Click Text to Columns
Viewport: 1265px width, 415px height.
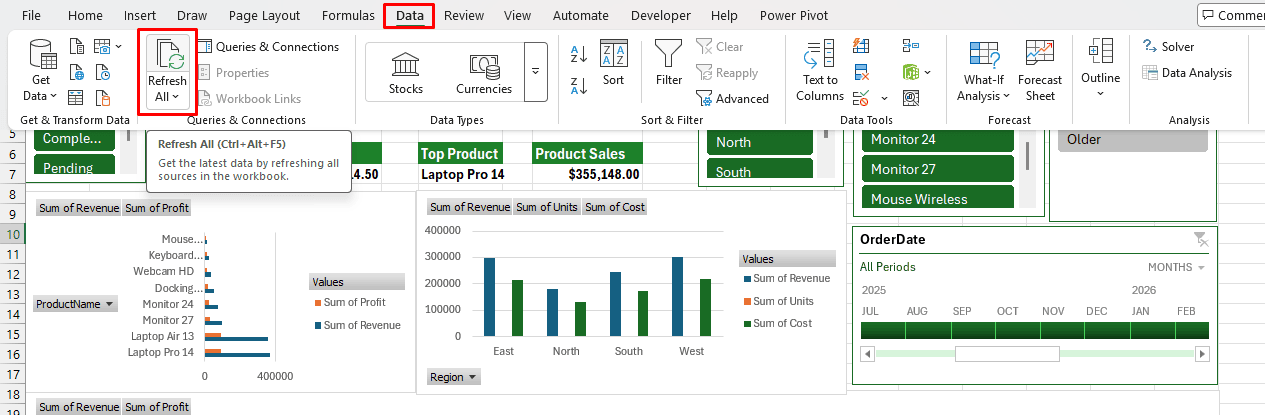820,70
